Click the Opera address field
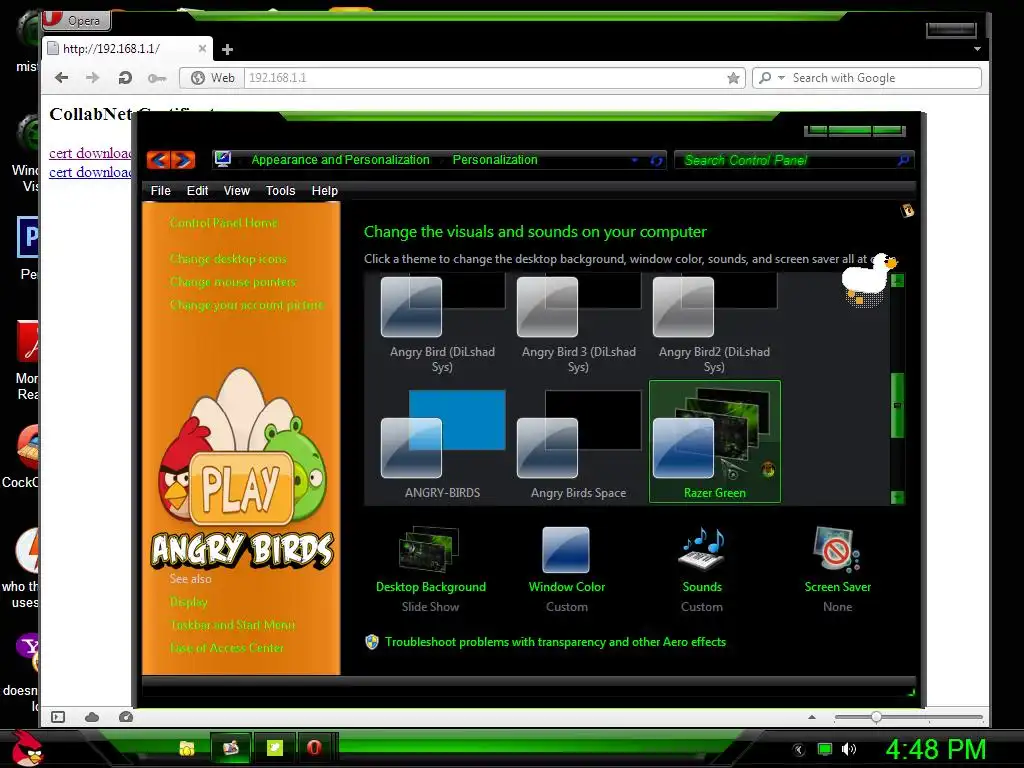The height and width of the screenshot is (768, 1024). (x=485, y=78)
